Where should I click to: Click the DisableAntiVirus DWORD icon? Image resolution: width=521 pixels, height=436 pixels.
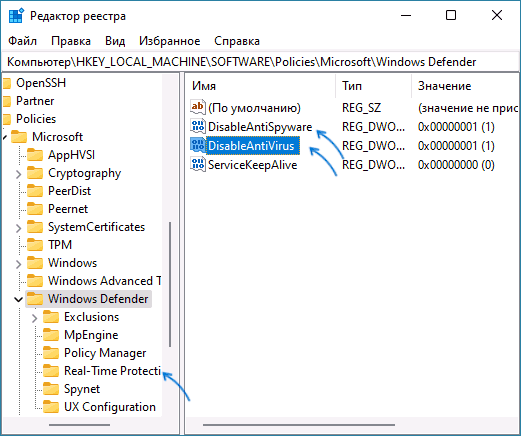pyautogui.click(x=197, y=145)
